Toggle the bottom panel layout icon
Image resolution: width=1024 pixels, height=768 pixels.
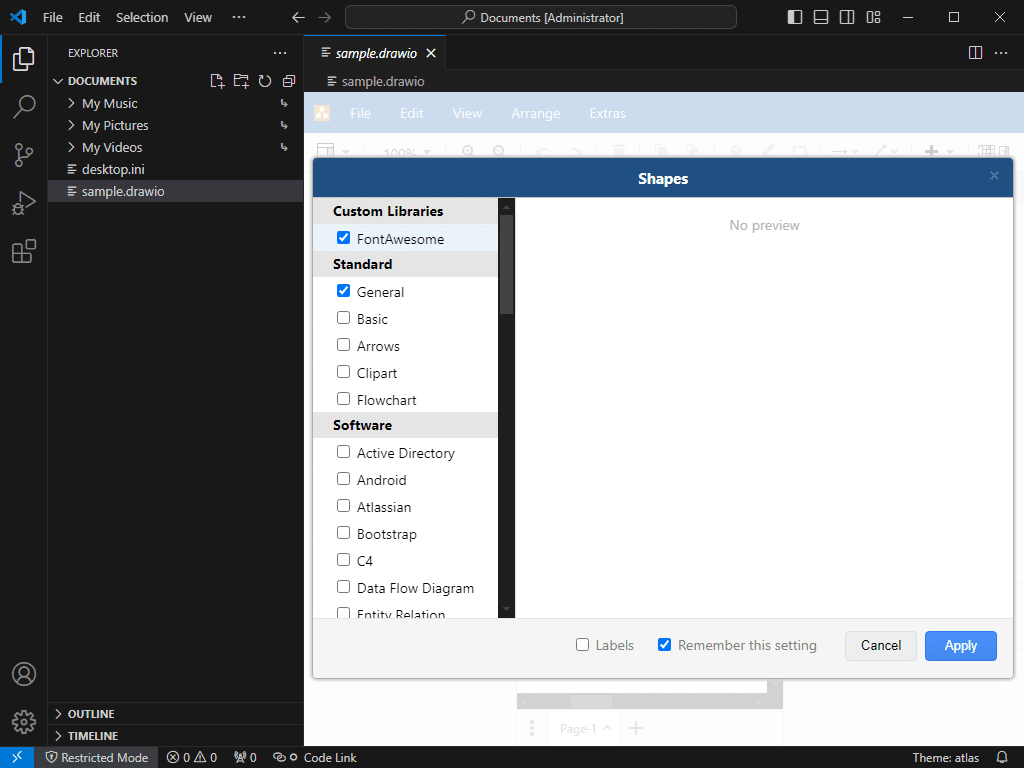[x=821, y=18]
